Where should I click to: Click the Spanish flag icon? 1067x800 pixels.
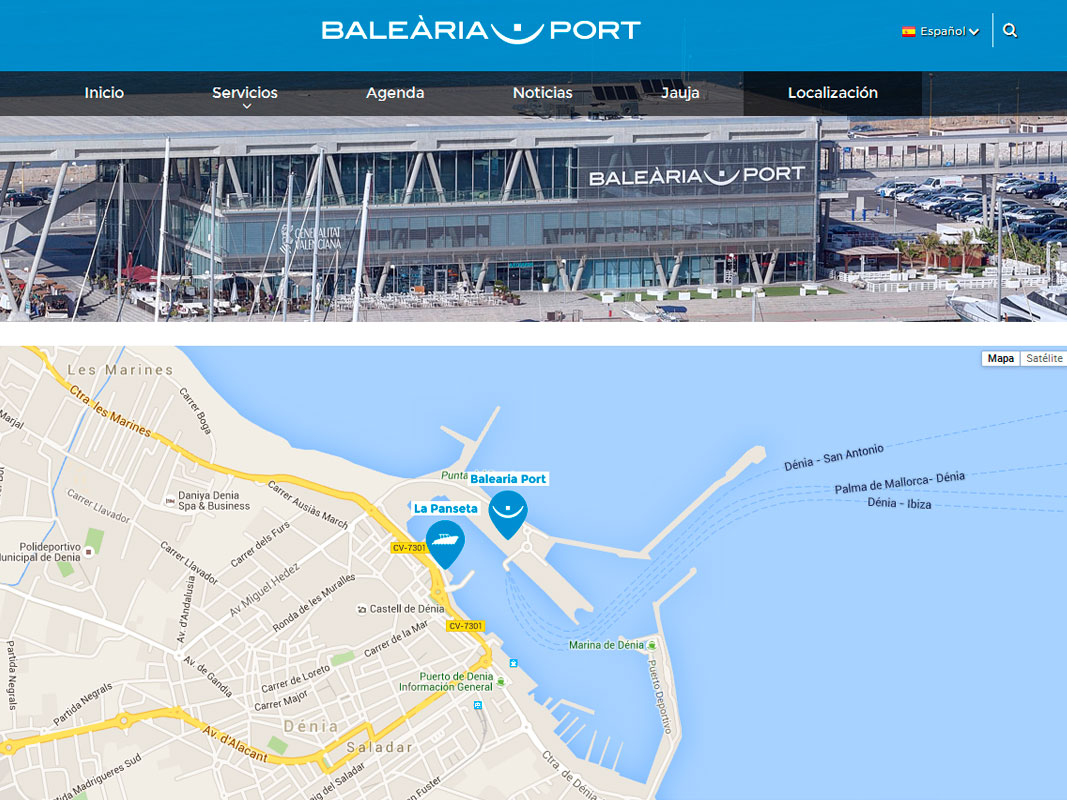click(x=908, y=31)
